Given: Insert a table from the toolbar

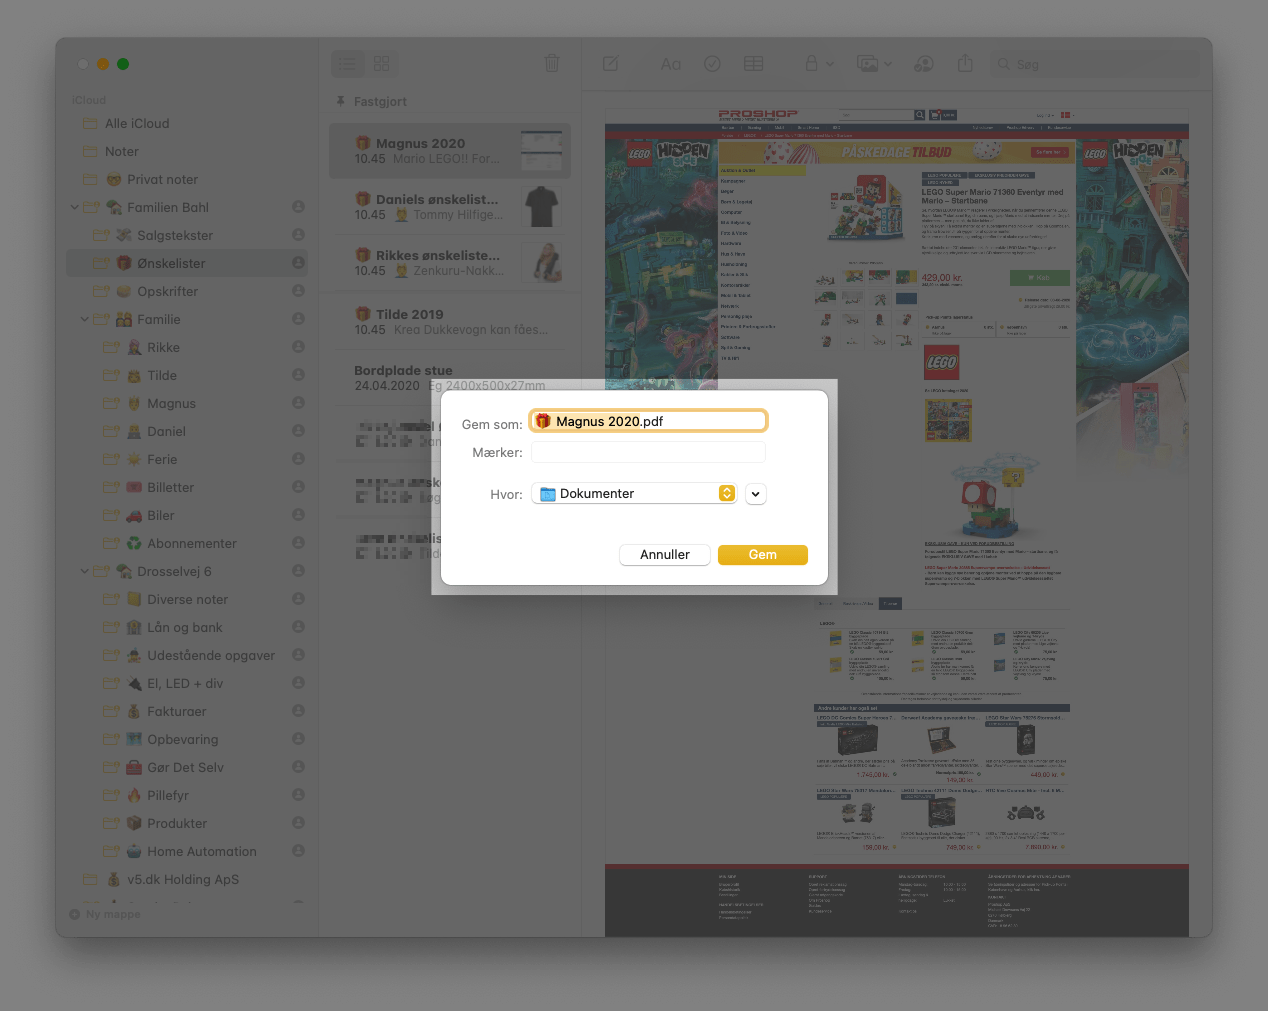Looking at the screenshot, I should pyautogui.click(x=754, y=64).
